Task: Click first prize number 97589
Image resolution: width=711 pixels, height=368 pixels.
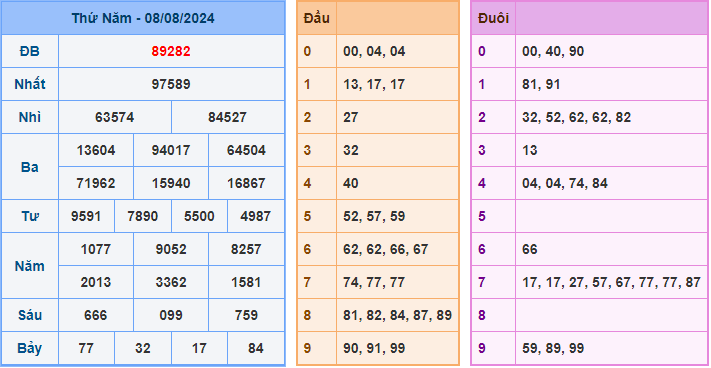Action: [x=171, y=84]
